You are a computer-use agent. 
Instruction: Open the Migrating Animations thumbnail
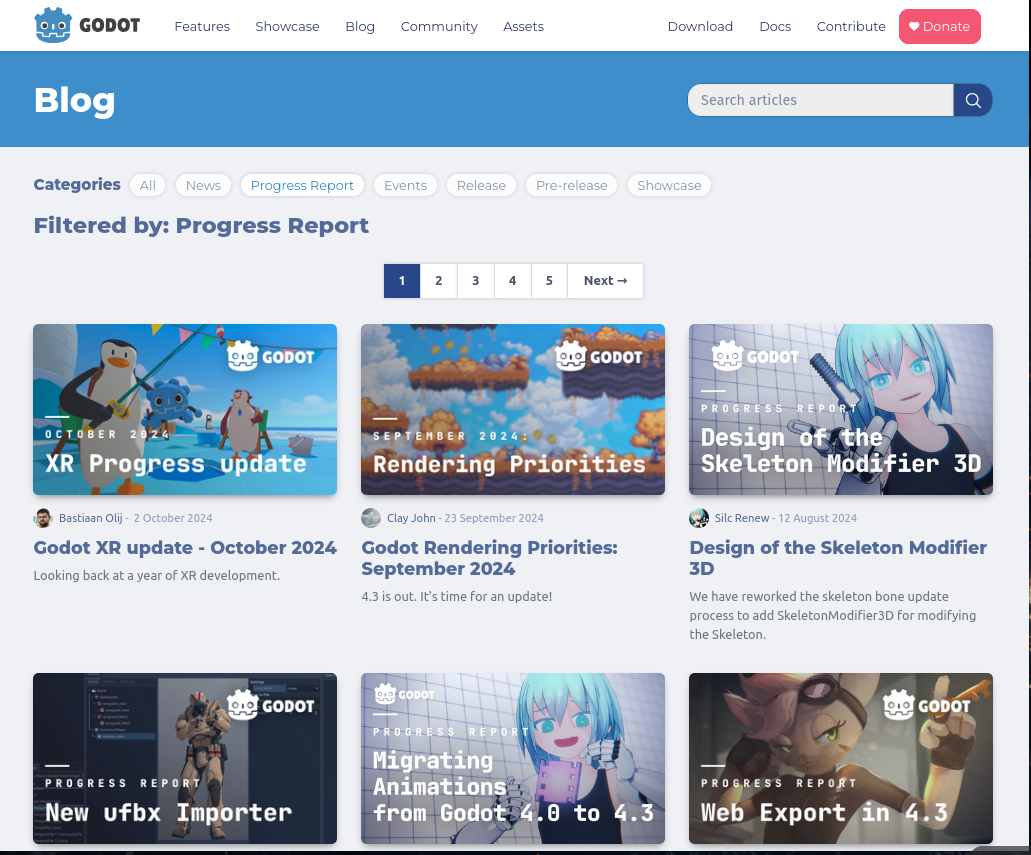click(513, 758)
